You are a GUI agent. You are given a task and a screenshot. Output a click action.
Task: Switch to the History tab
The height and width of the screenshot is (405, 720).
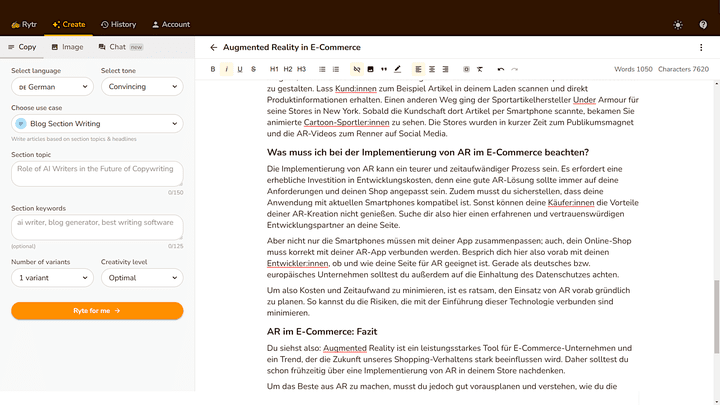[x=118, y=24]
